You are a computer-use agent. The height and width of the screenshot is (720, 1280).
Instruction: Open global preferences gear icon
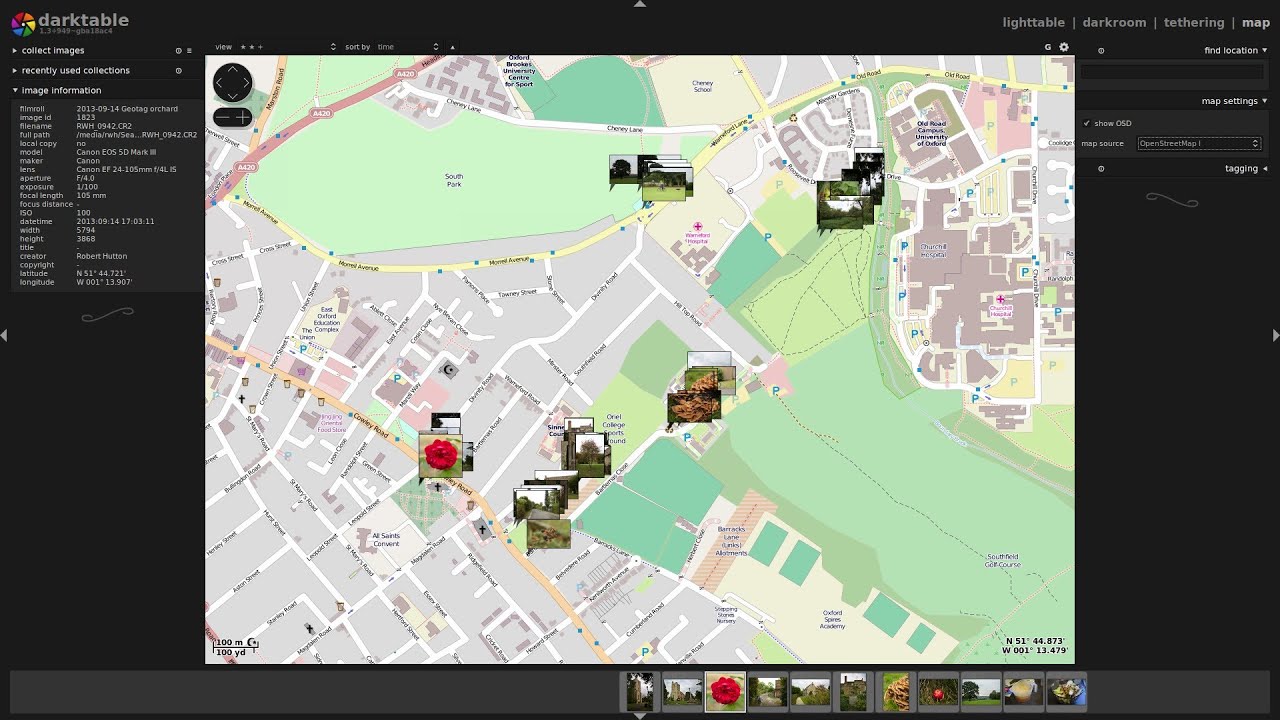(x=1064, y=47)
